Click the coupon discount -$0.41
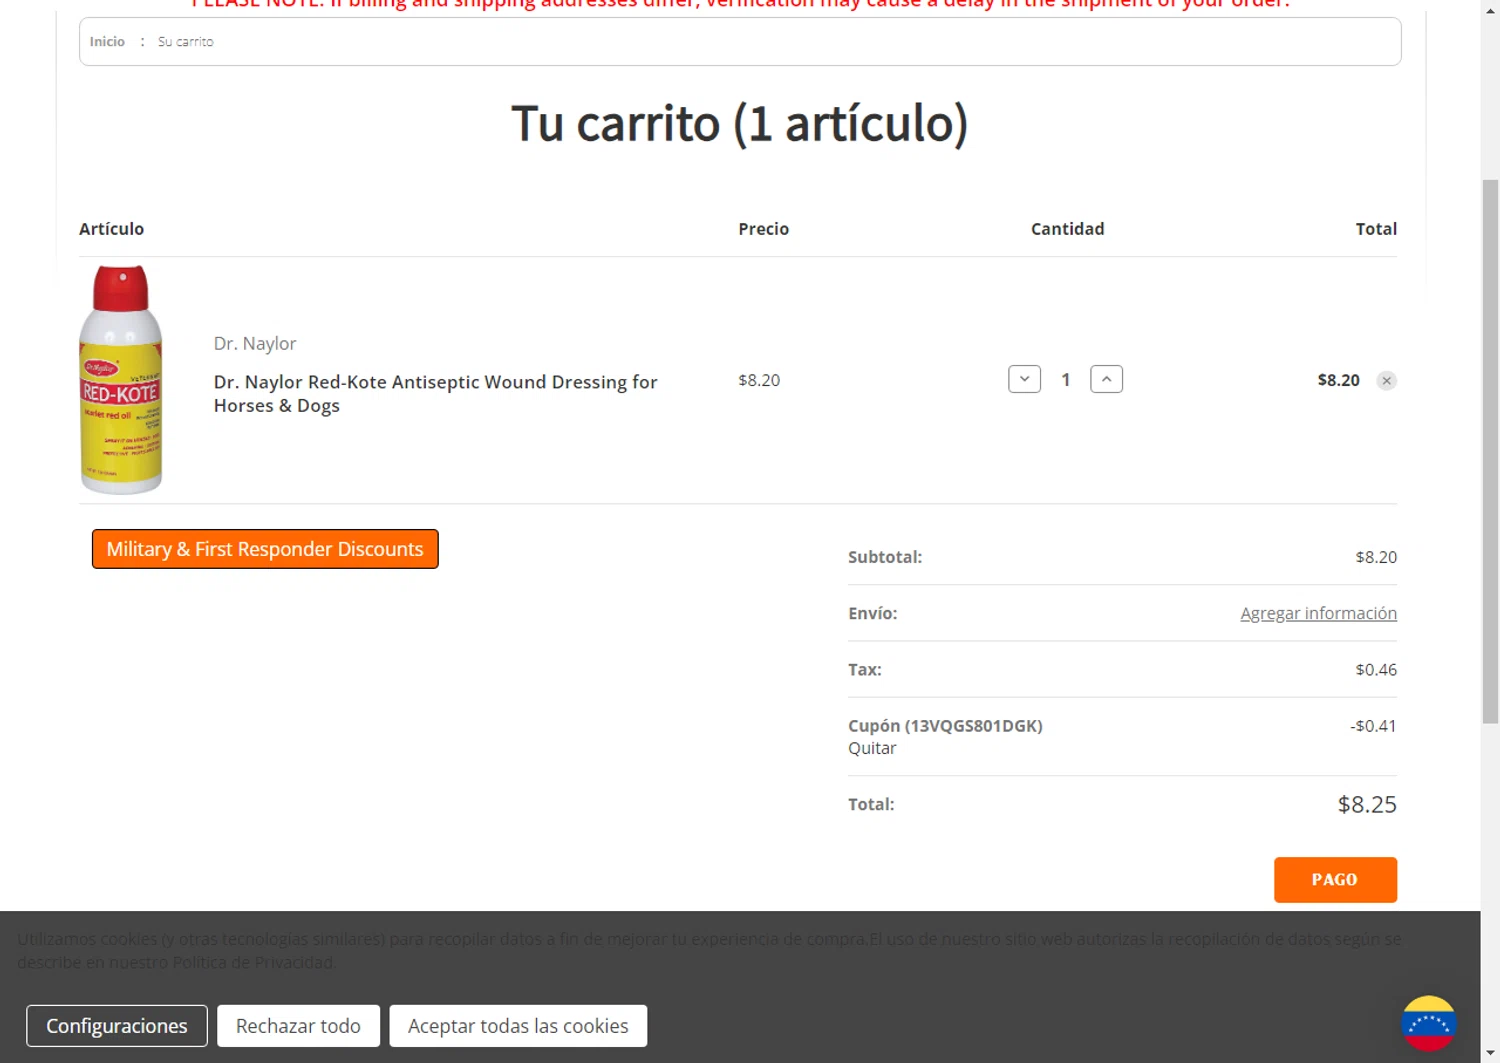This screenshot has width=1500, height=1063. (1373, 726)
